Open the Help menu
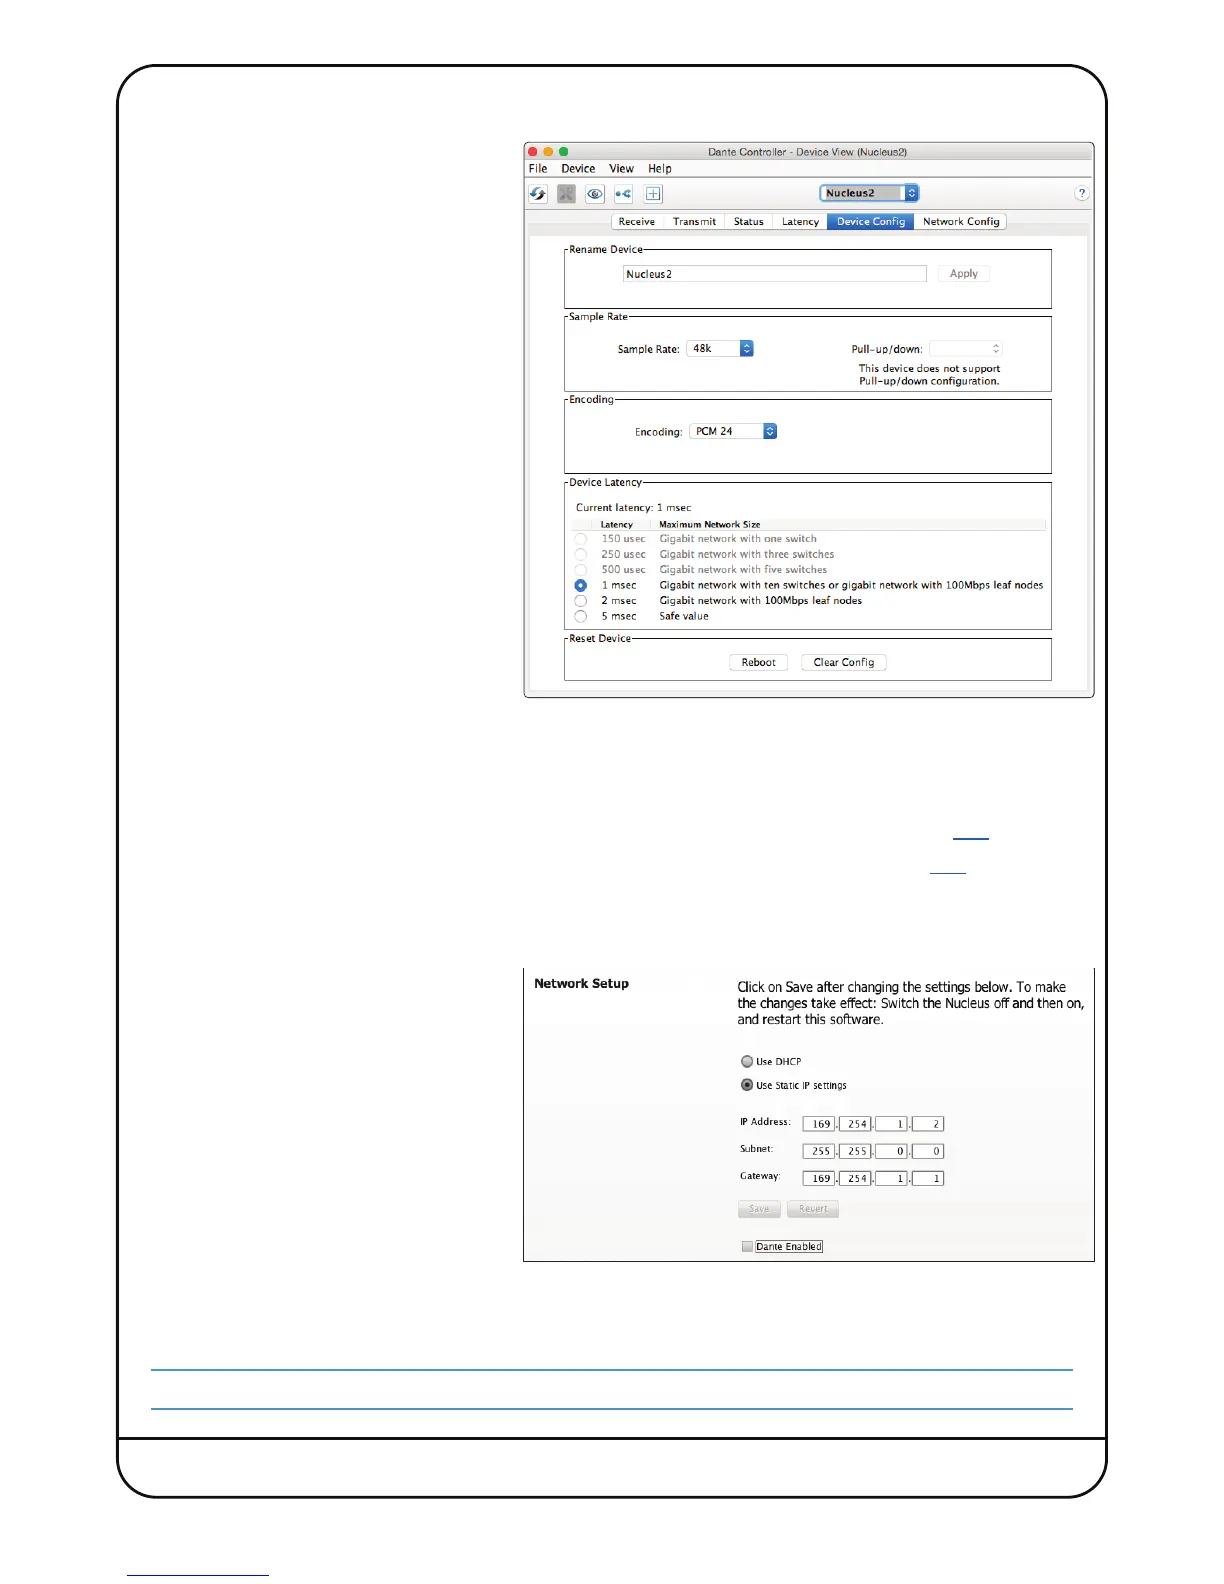1224x1584 pixels. (660, 169)
